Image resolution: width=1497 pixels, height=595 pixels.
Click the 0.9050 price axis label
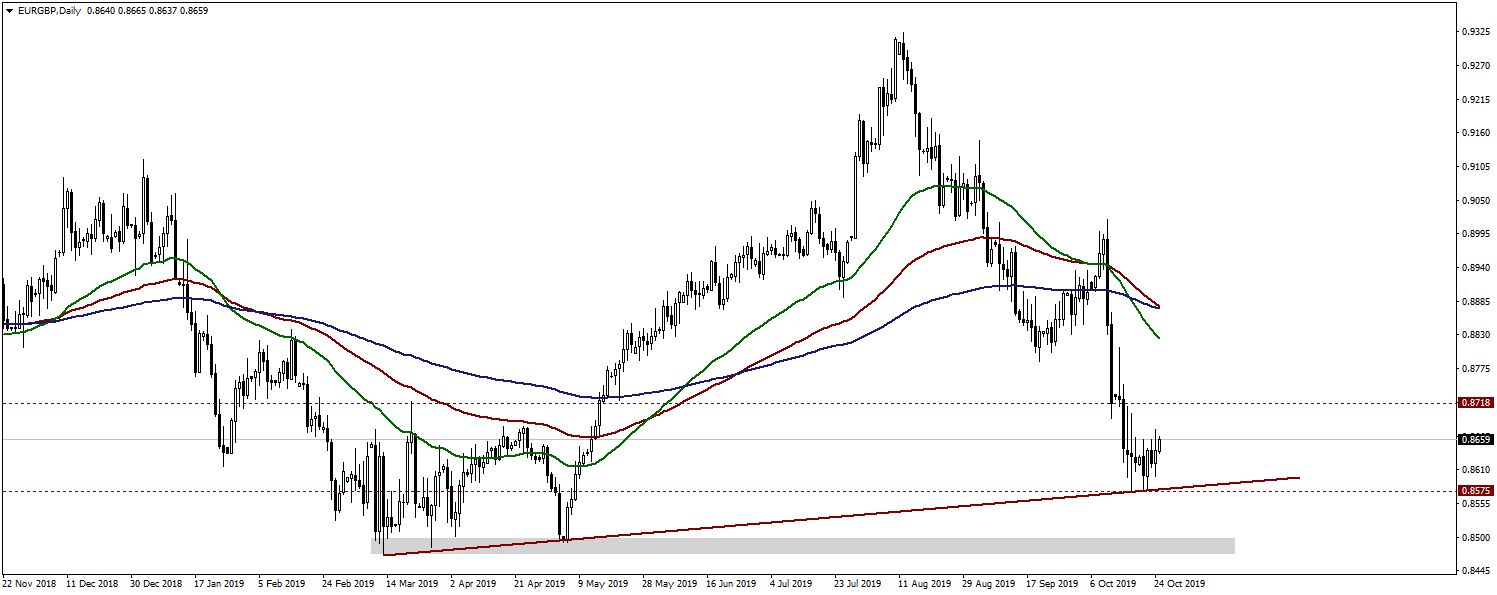[x=1475, y=201]
